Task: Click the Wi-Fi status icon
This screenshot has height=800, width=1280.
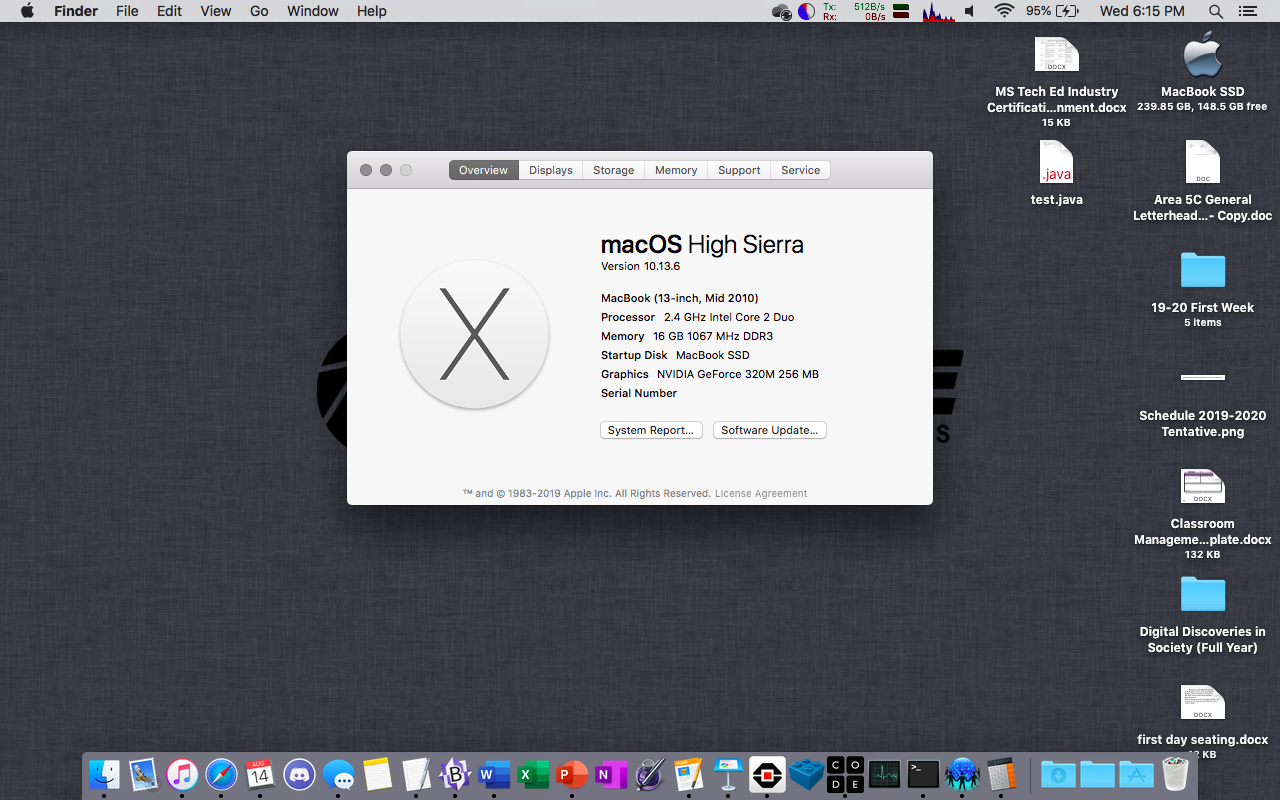Action: 1004,11
